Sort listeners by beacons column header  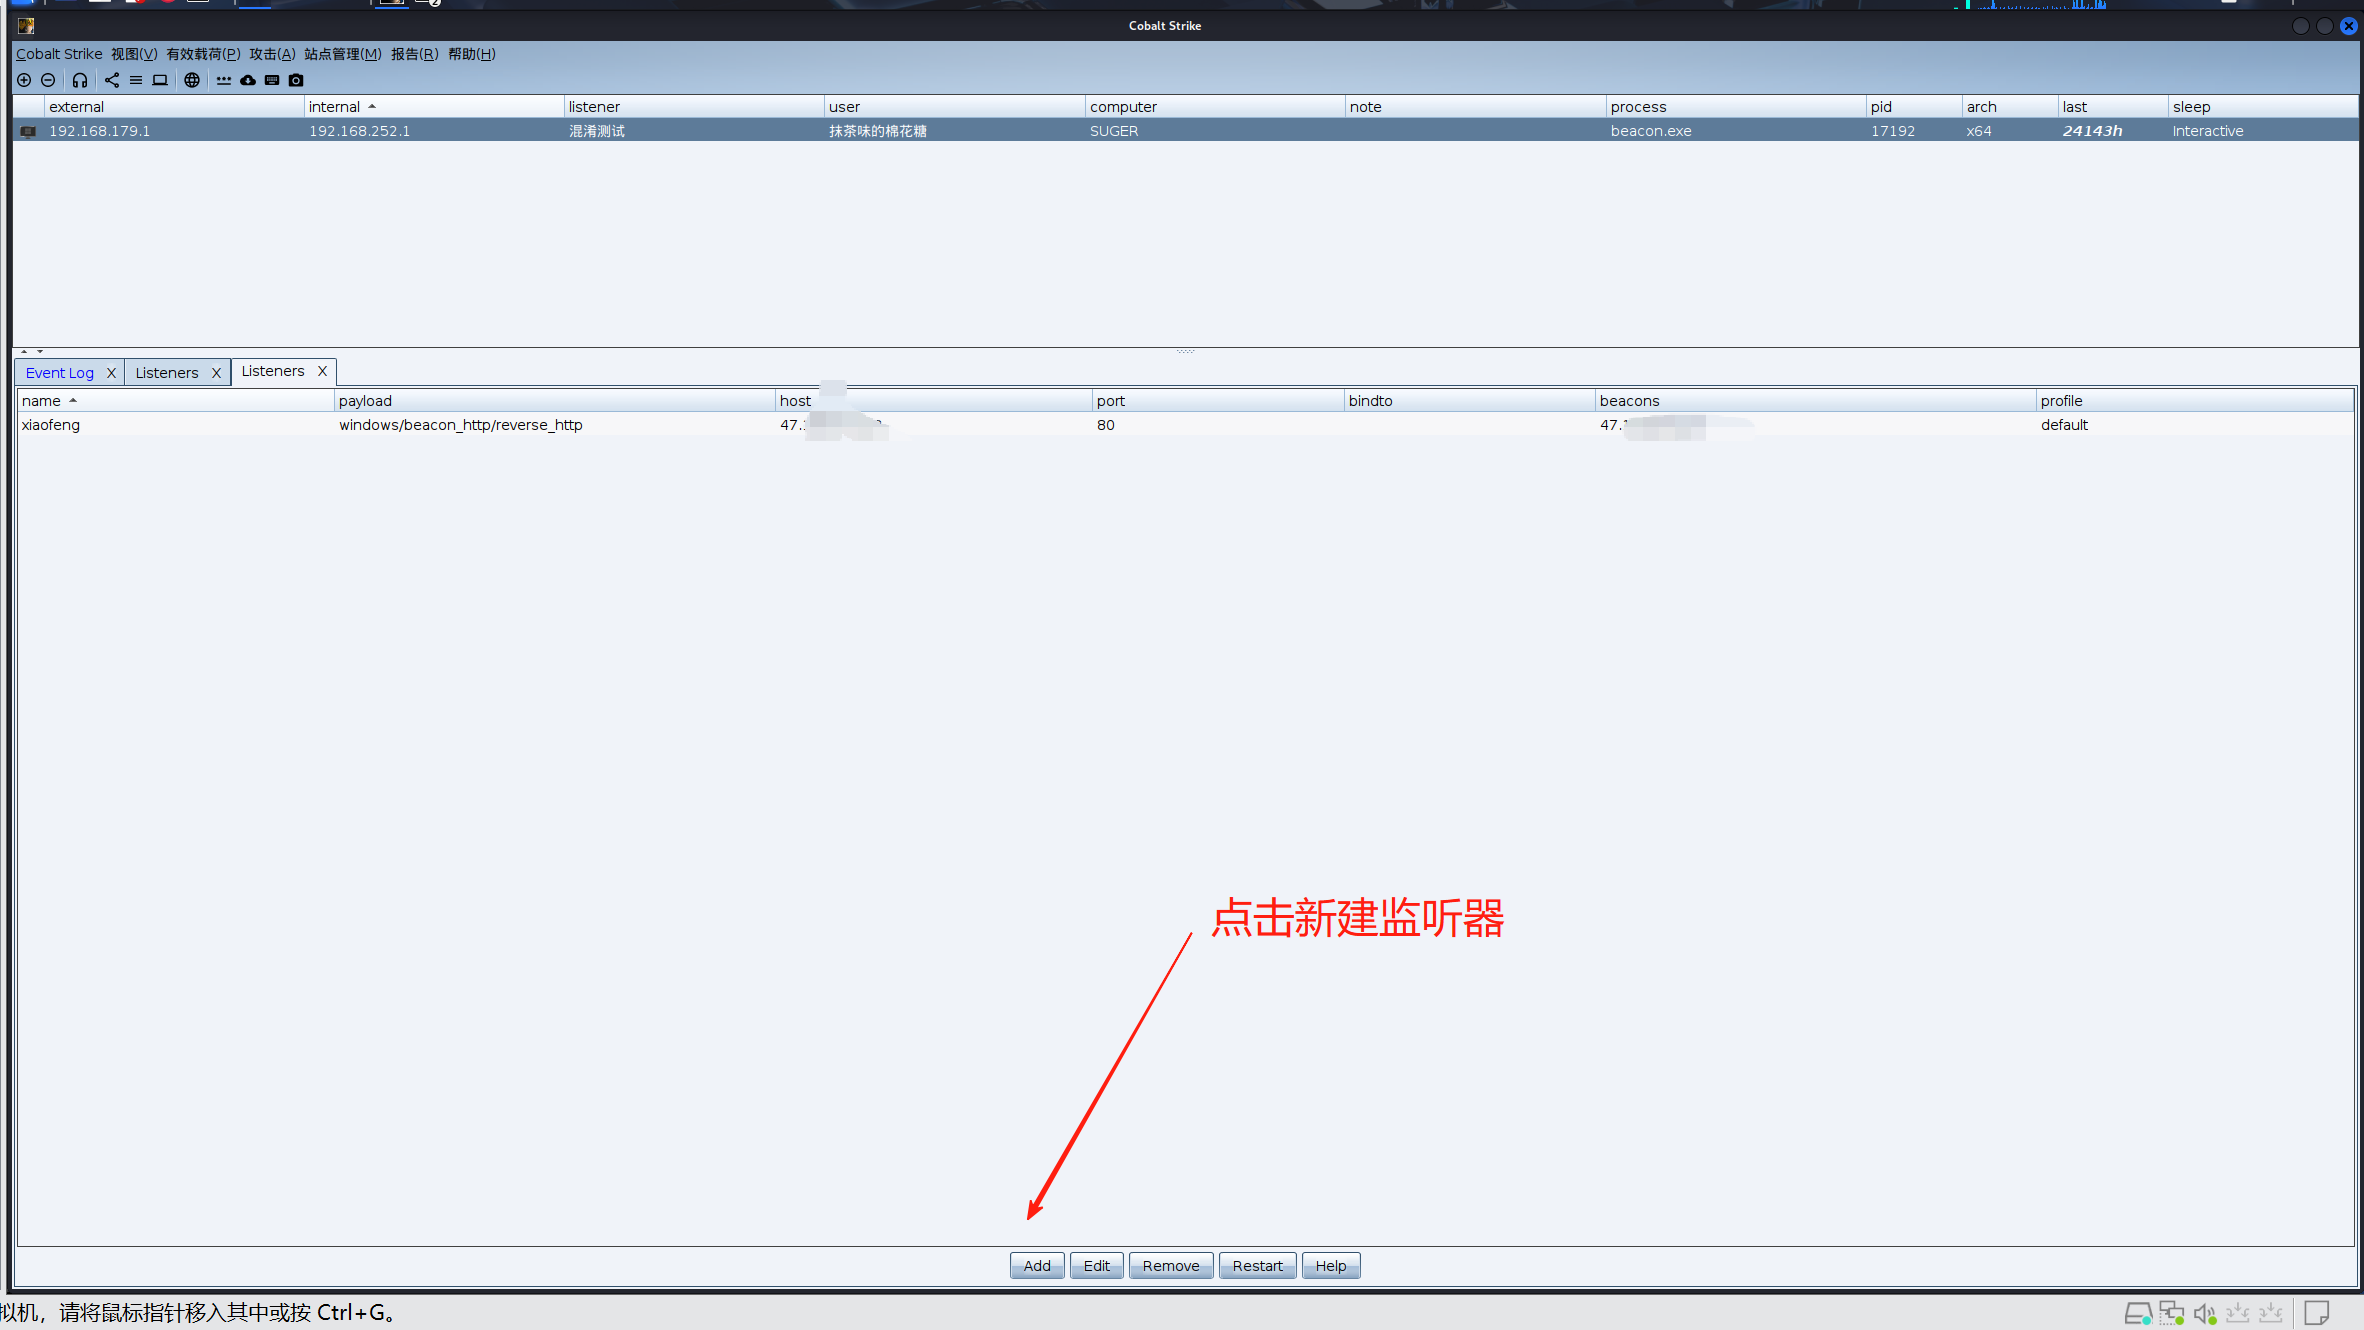(x=1816, y=401)
